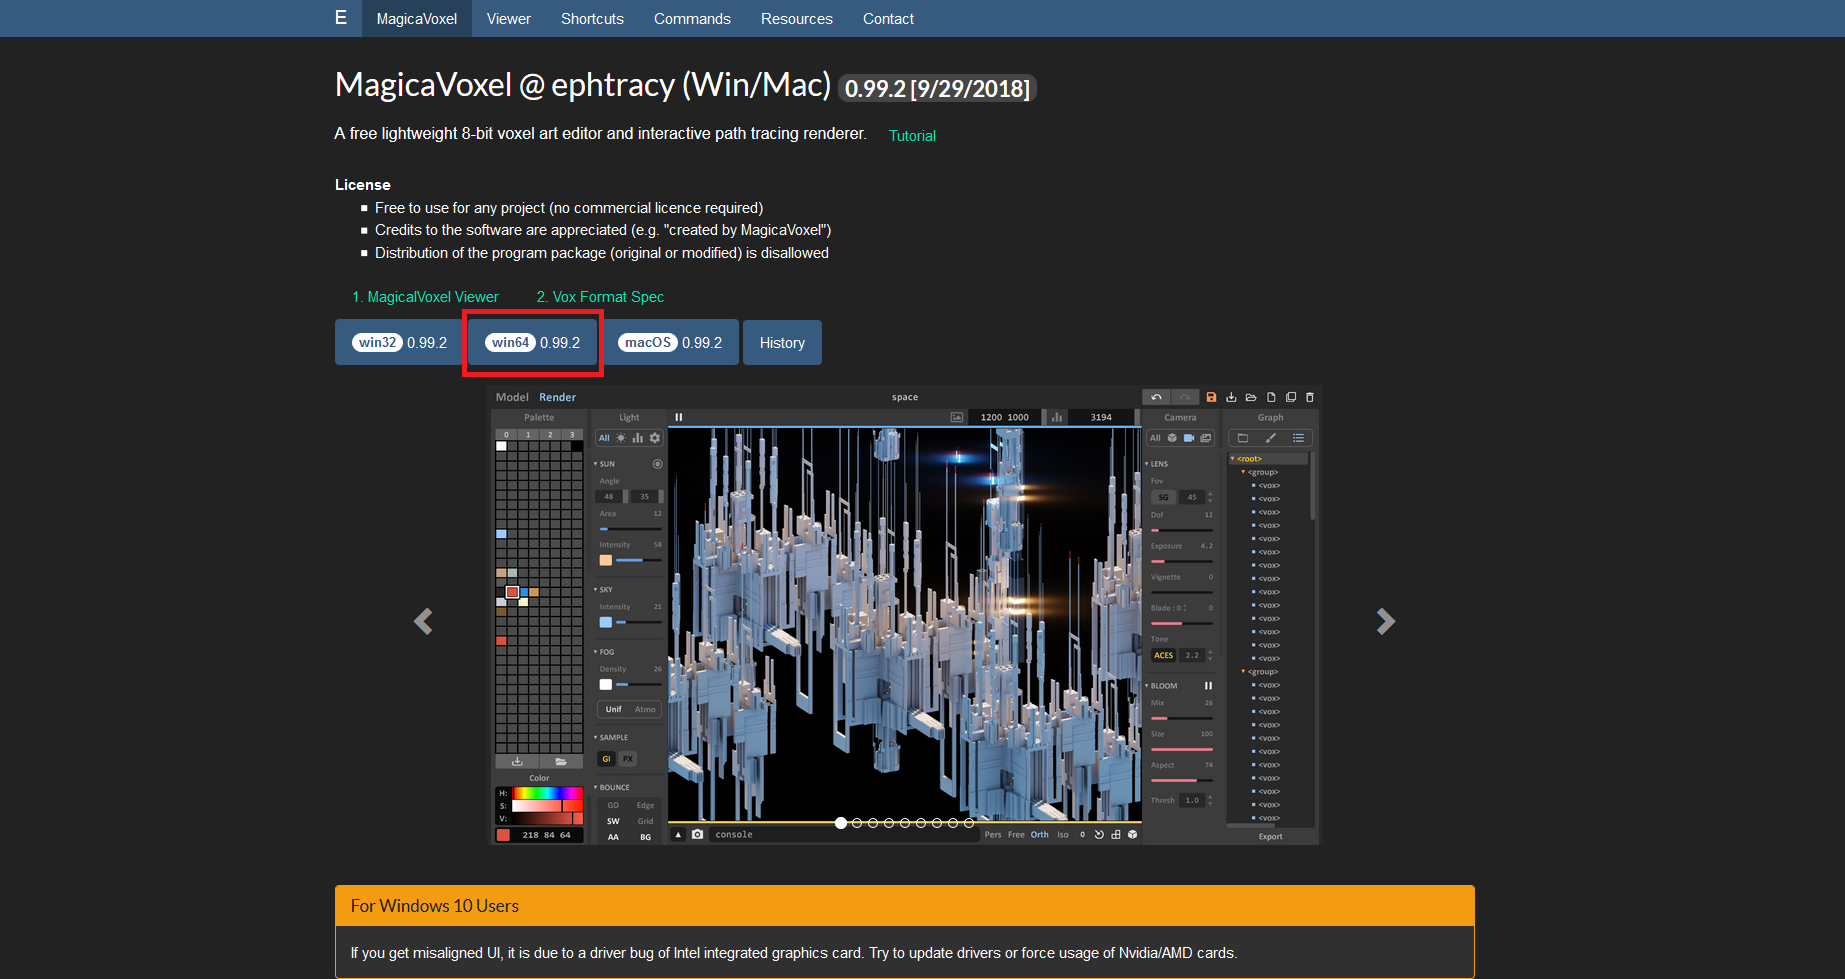Click the filled carousel indicator dot
The image size is (1845, 979).
[x=841, y=823]
